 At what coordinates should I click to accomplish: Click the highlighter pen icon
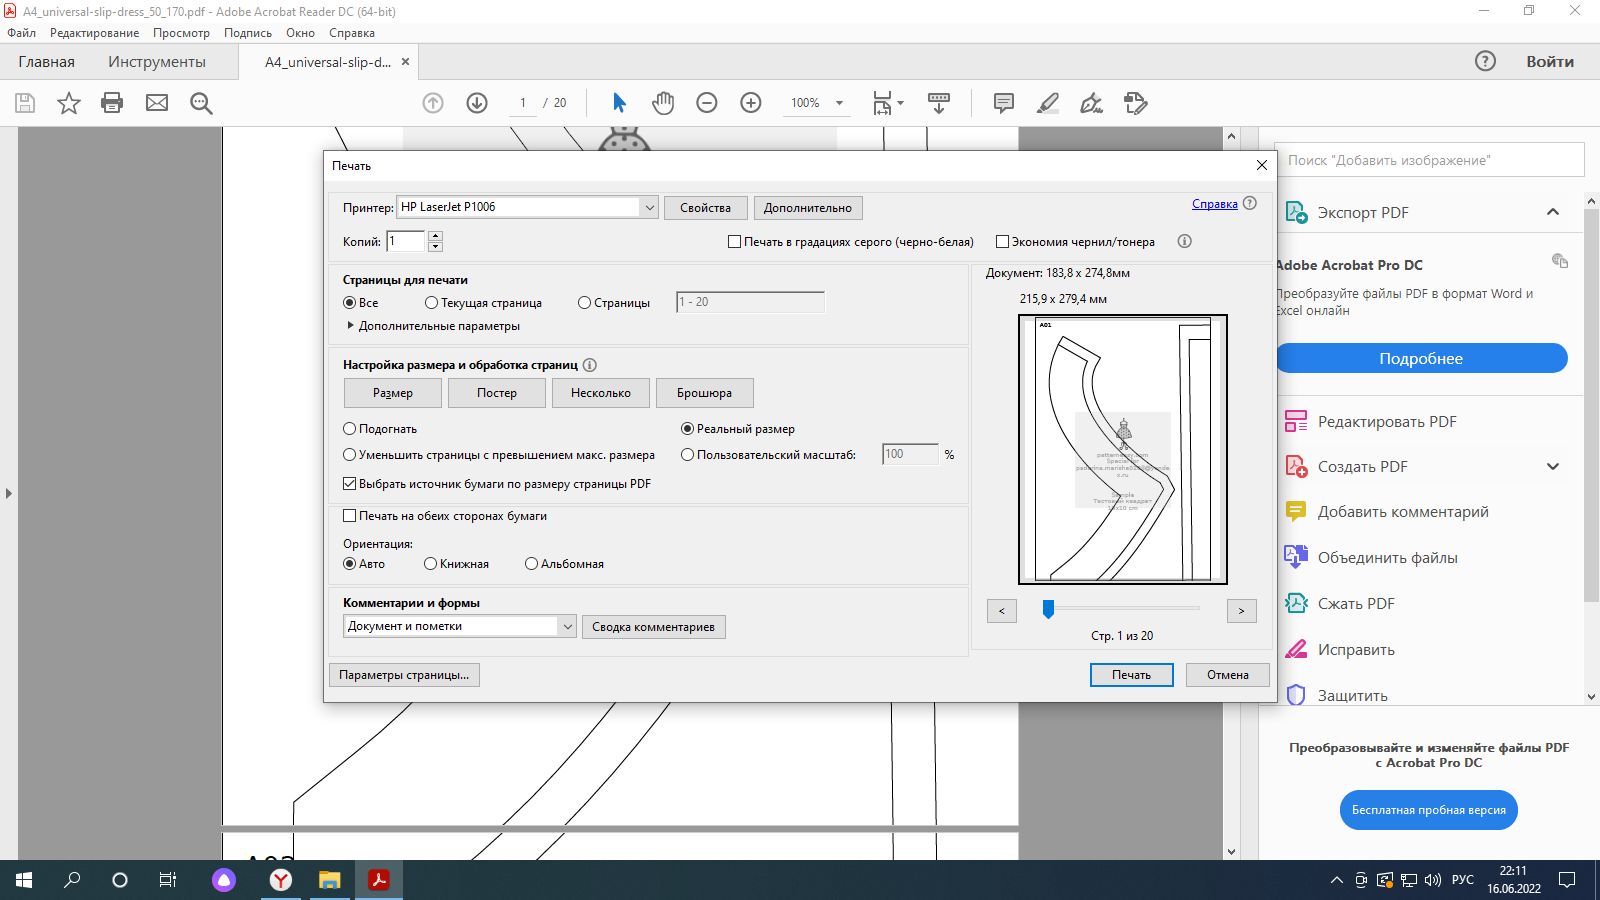tap(1048, 103)
